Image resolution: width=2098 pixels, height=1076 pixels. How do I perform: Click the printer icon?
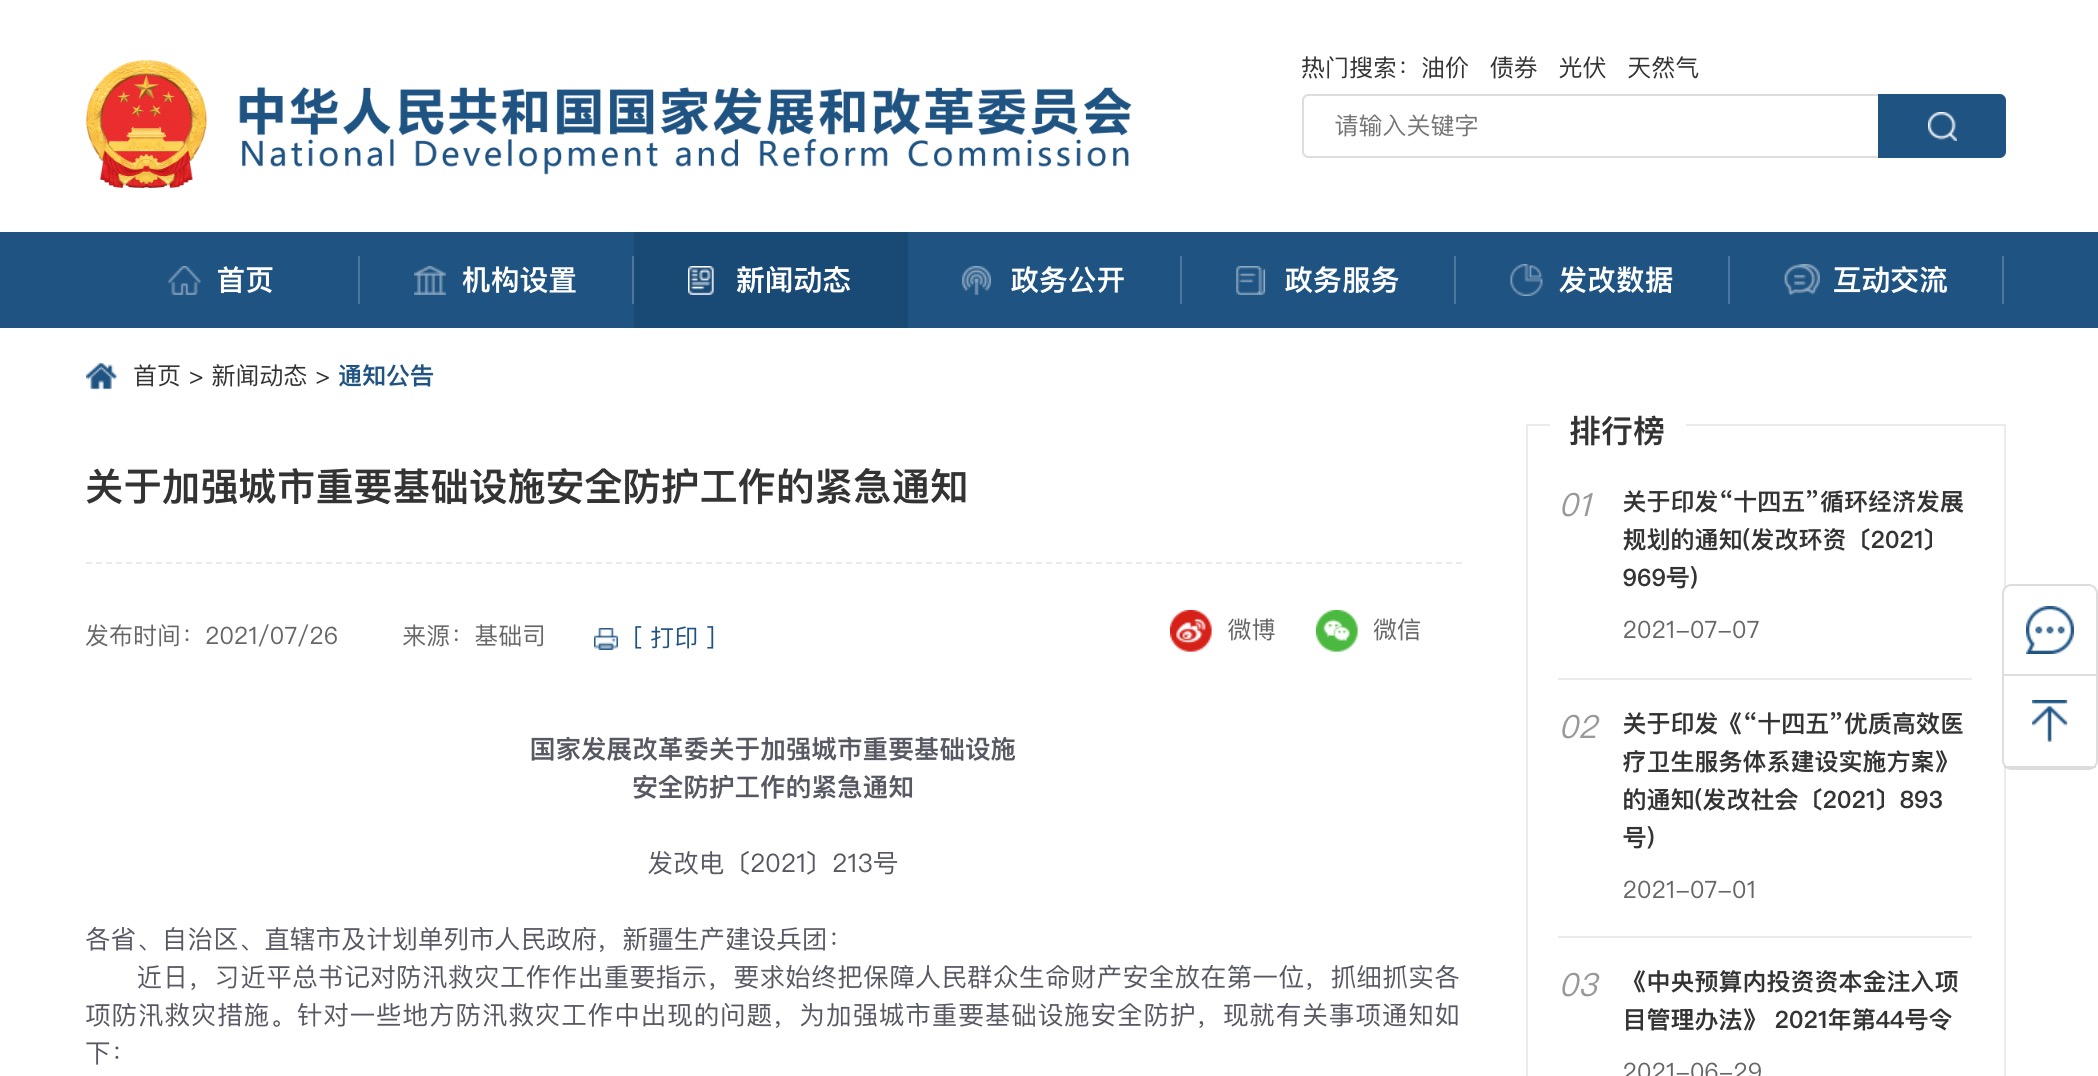pos(606,639)
